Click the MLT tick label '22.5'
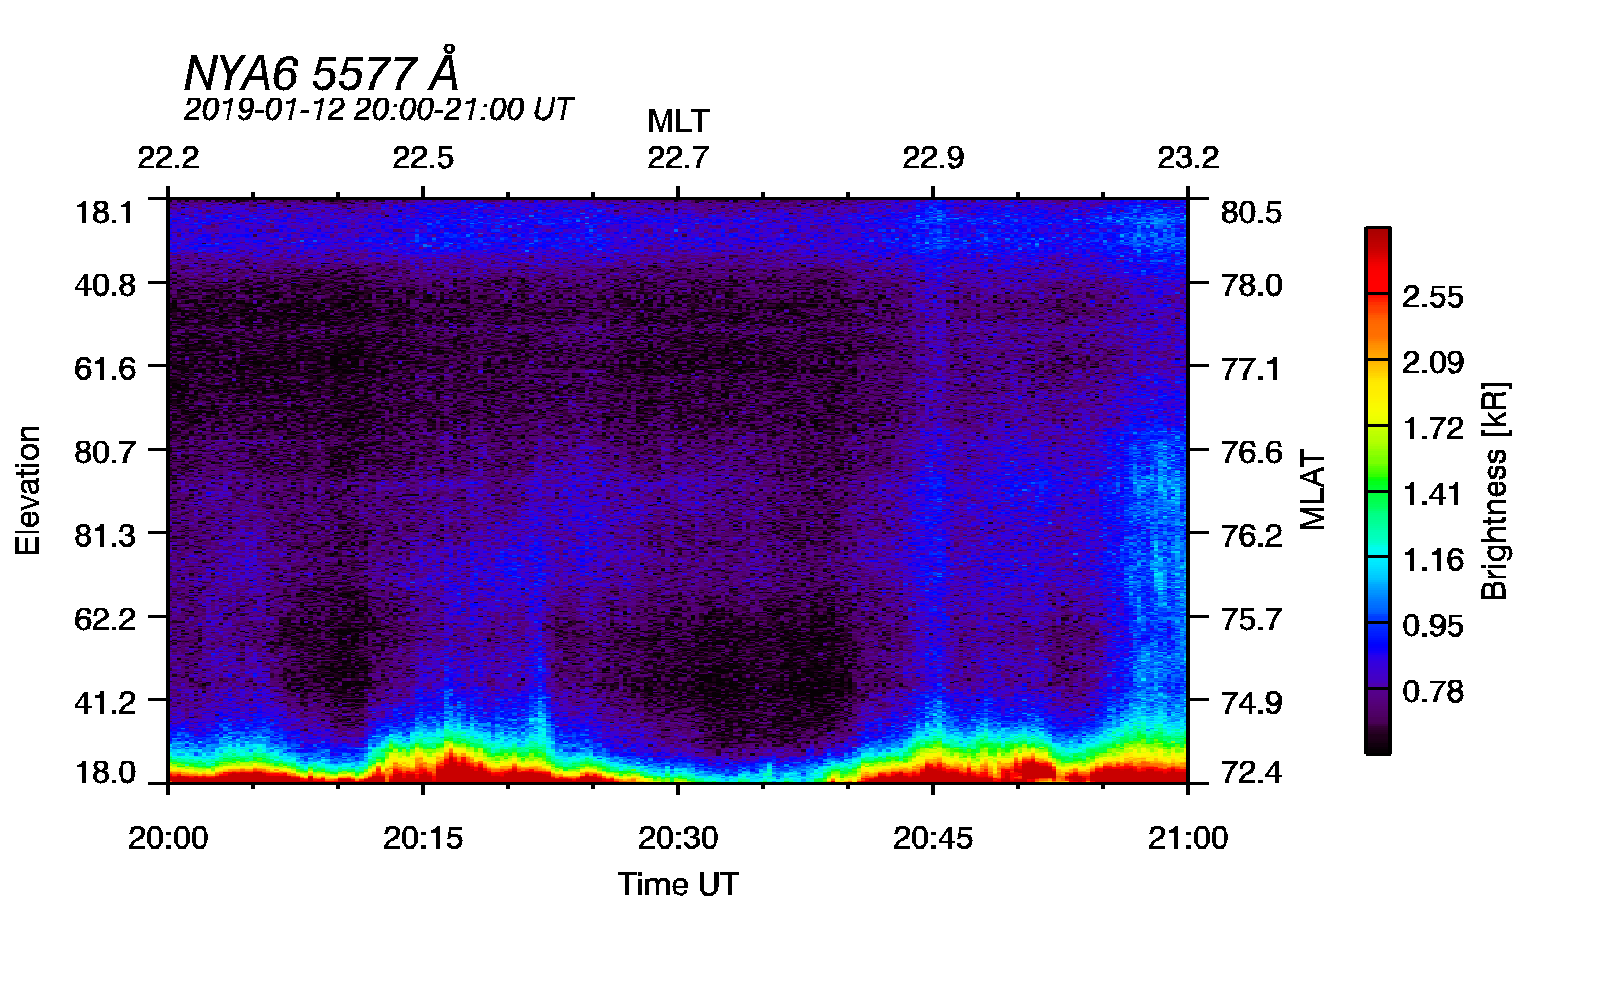 [x=423, y=158]
